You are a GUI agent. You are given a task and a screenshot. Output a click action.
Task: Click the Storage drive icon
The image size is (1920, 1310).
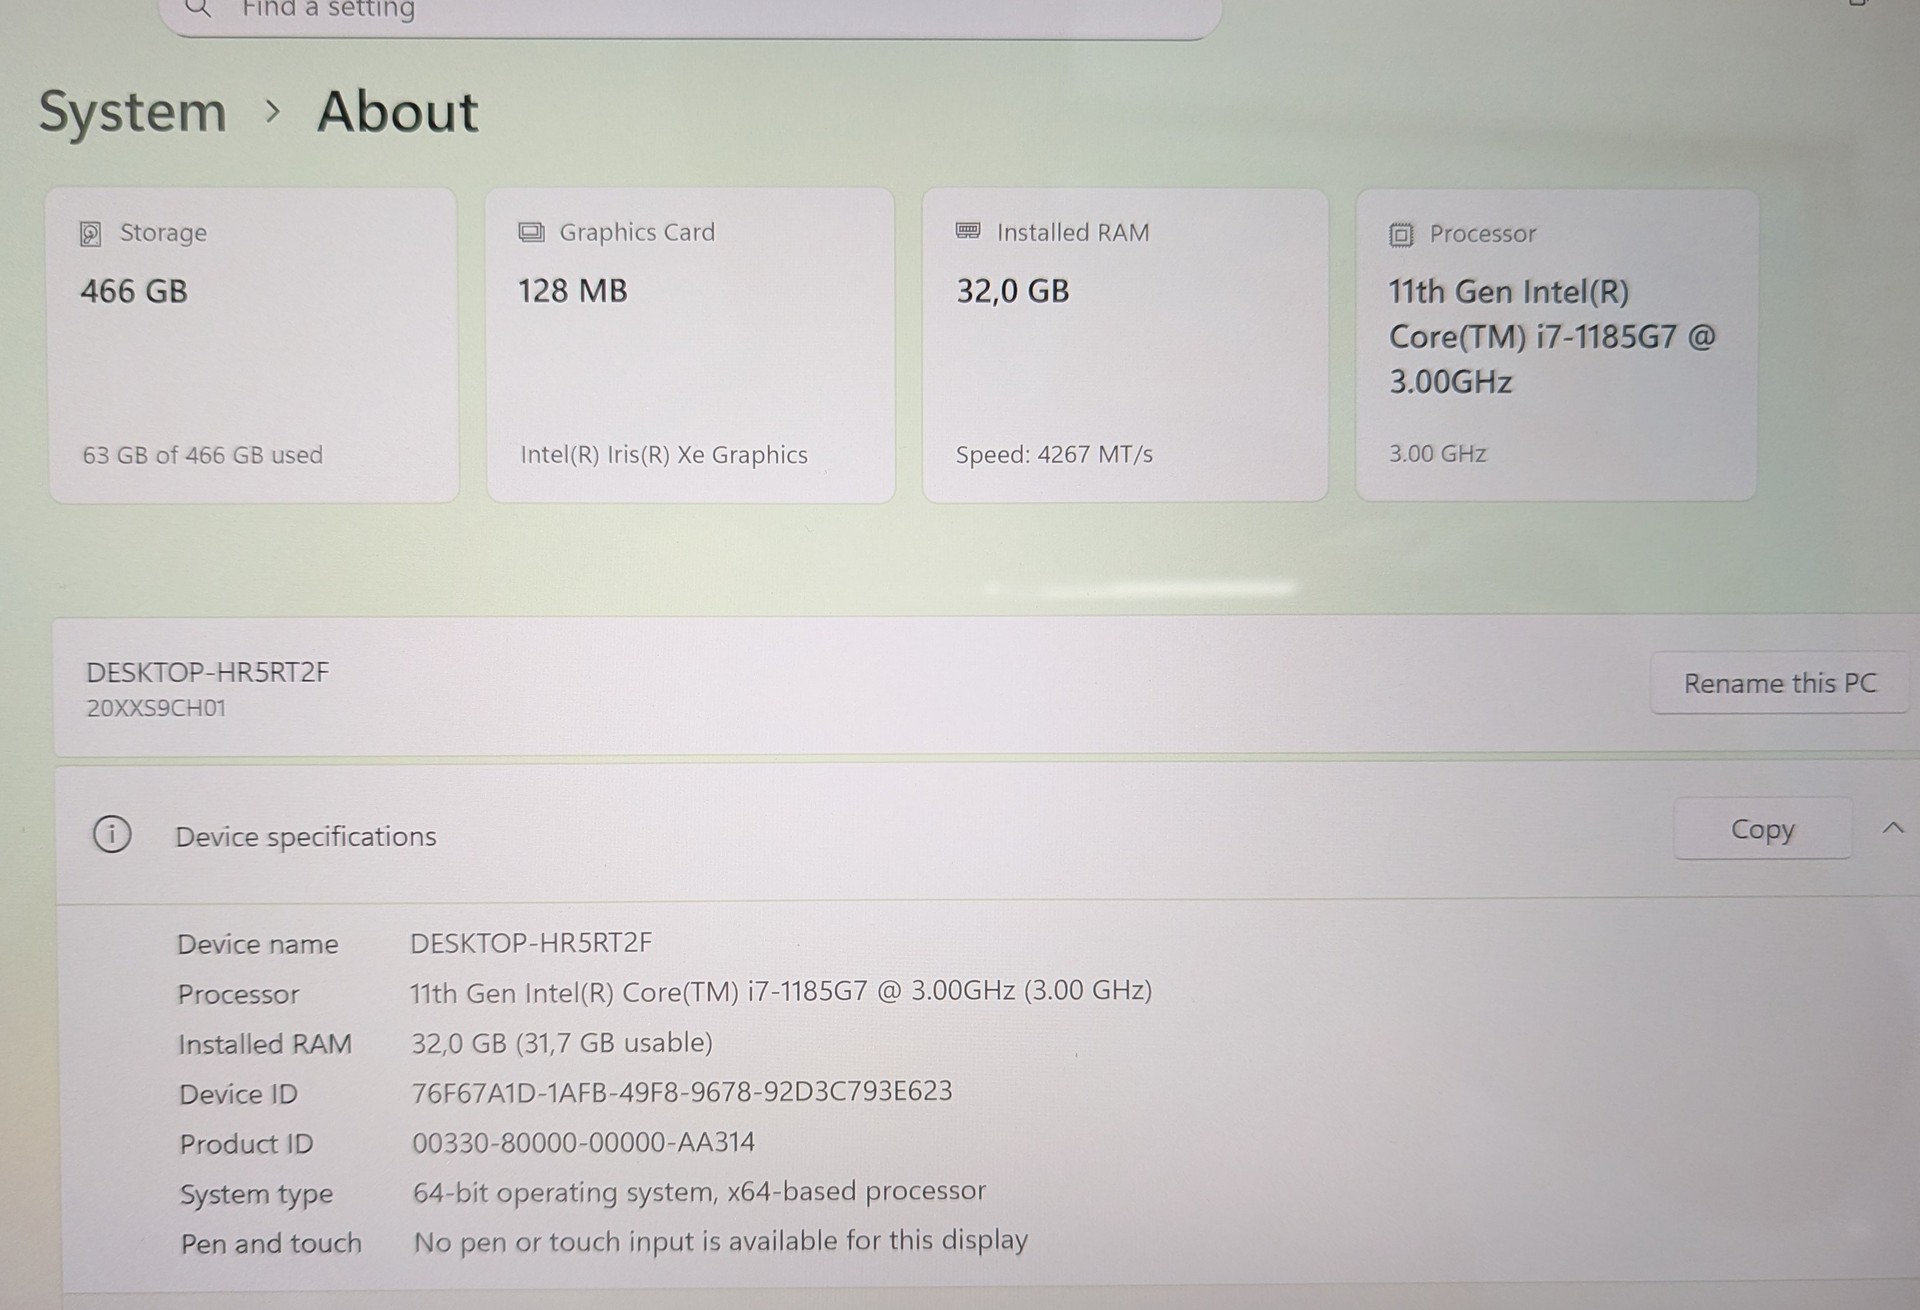pyautogui.click(x=90, y=234)
